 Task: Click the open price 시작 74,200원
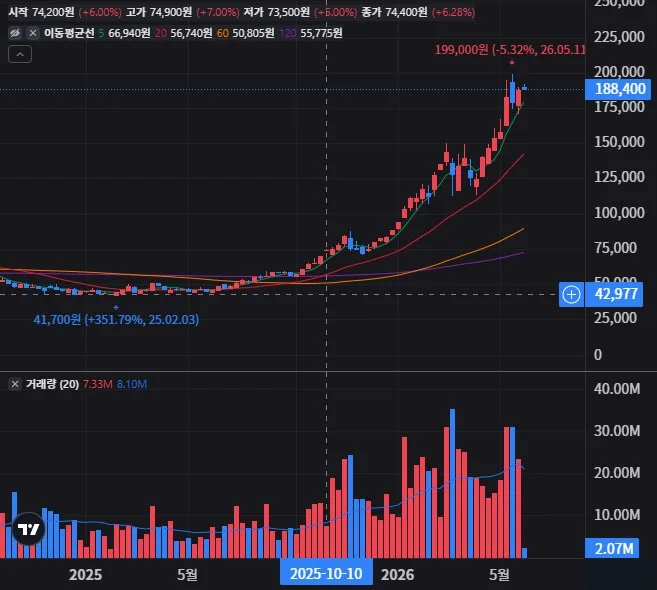[41, 12]
